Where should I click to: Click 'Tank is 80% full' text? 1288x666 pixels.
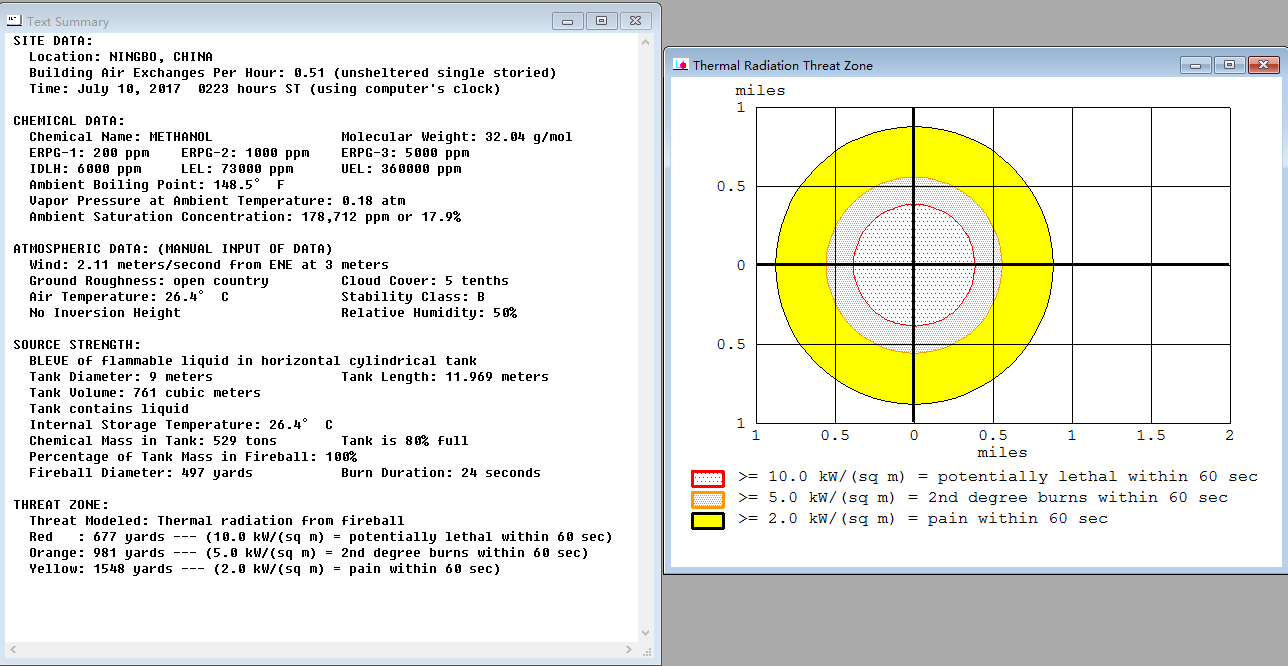click(405, 441)
